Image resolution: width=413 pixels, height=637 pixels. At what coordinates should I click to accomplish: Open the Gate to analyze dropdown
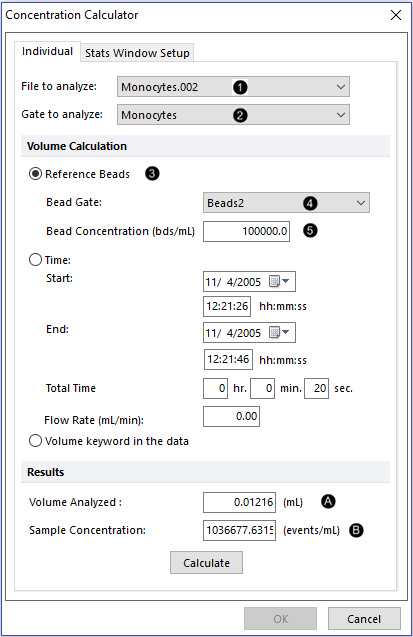(x=233, y=115)
